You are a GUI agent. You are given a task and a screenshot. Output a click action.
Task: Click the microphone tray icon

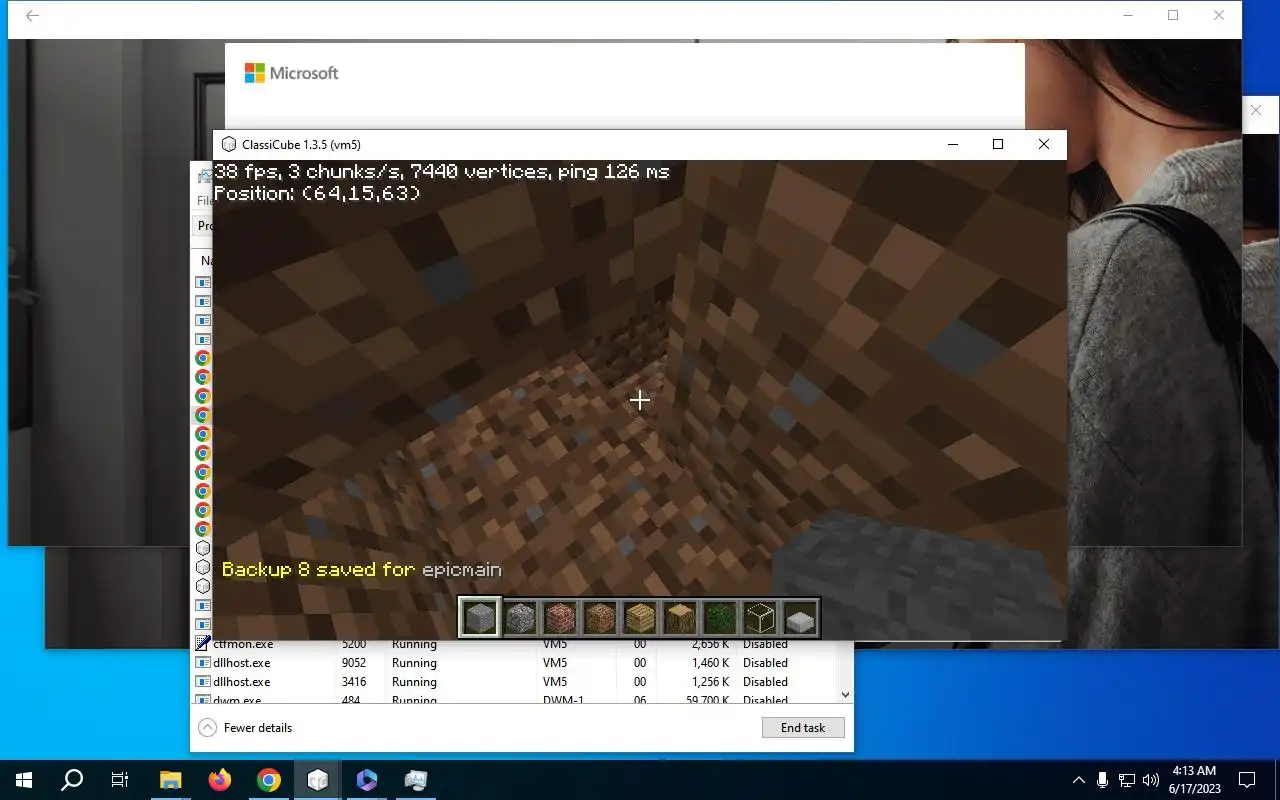pos(1102,780)
